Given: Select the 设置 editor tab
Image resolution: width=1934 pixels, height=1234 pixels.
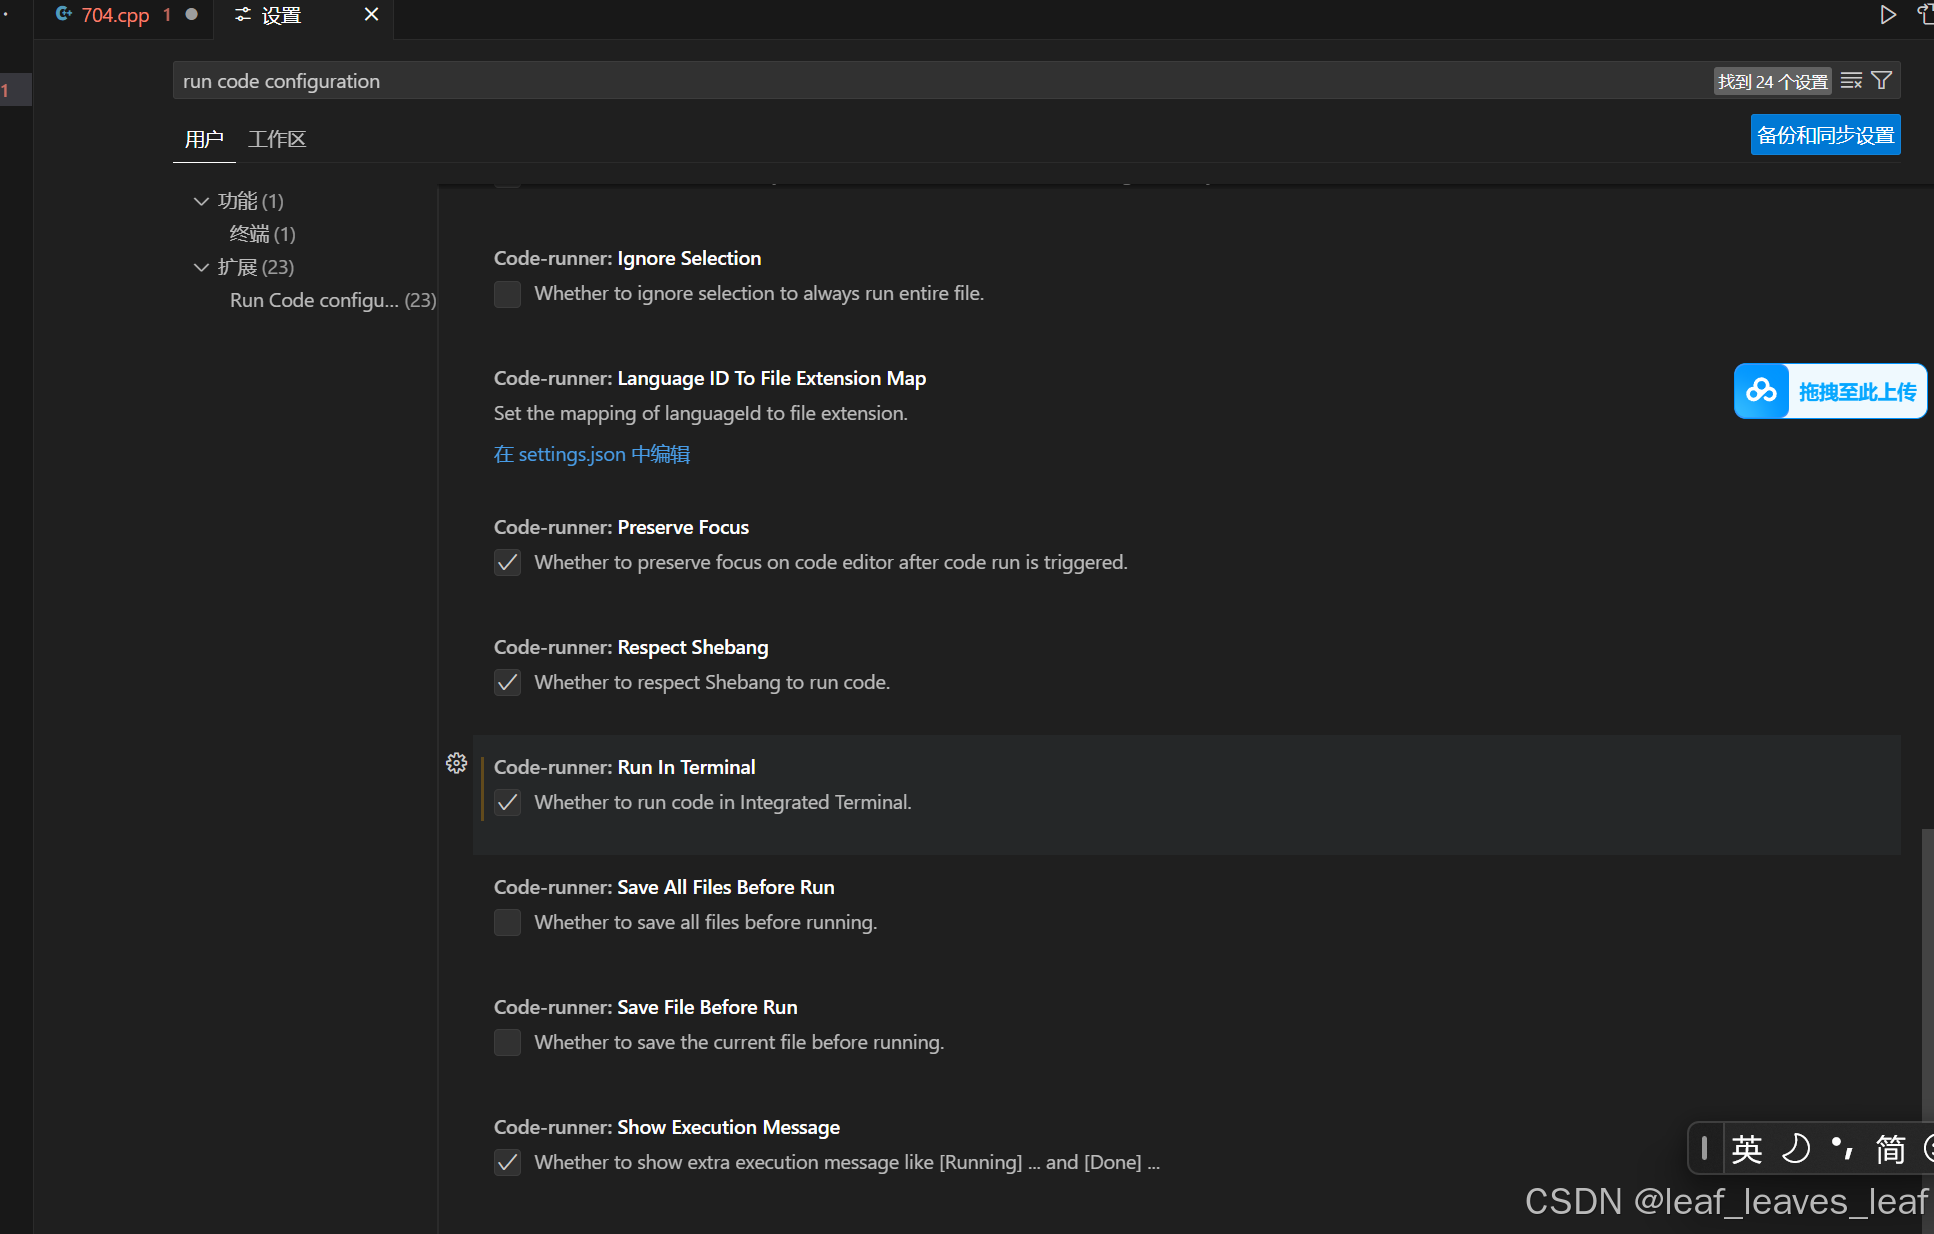Looking at the screenshot, I should [x=303, y=15].
